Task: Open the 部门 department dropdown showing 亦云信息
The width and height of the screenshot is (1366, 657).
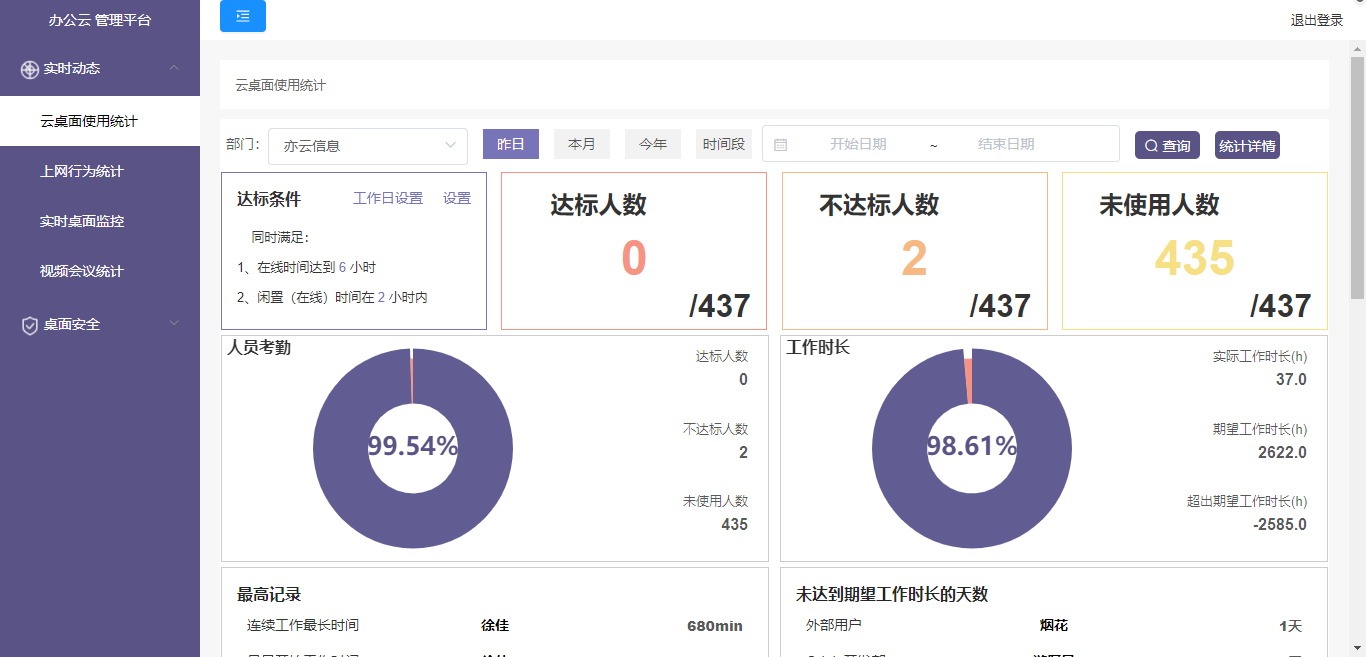Action: [x=367, y=145]
